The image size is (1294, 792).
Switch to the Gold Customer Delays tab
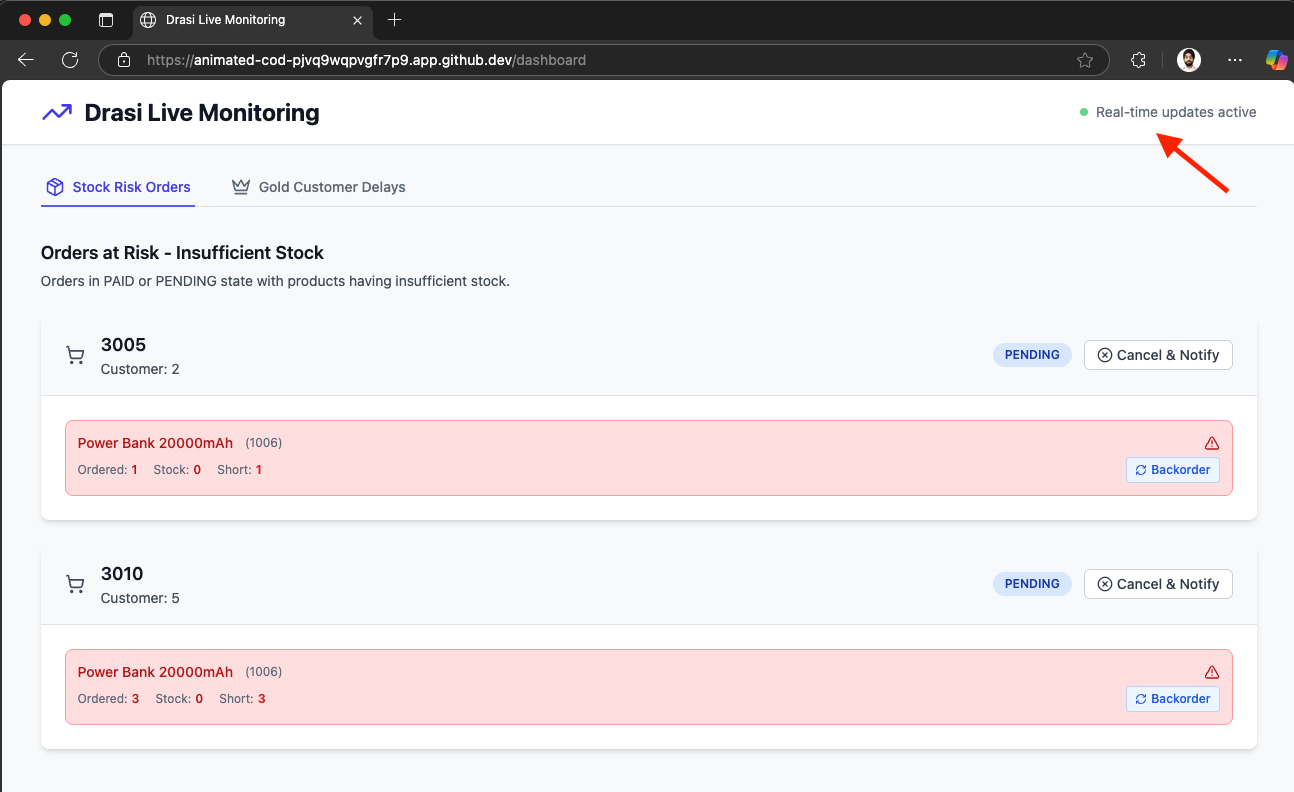pos(331,186)
